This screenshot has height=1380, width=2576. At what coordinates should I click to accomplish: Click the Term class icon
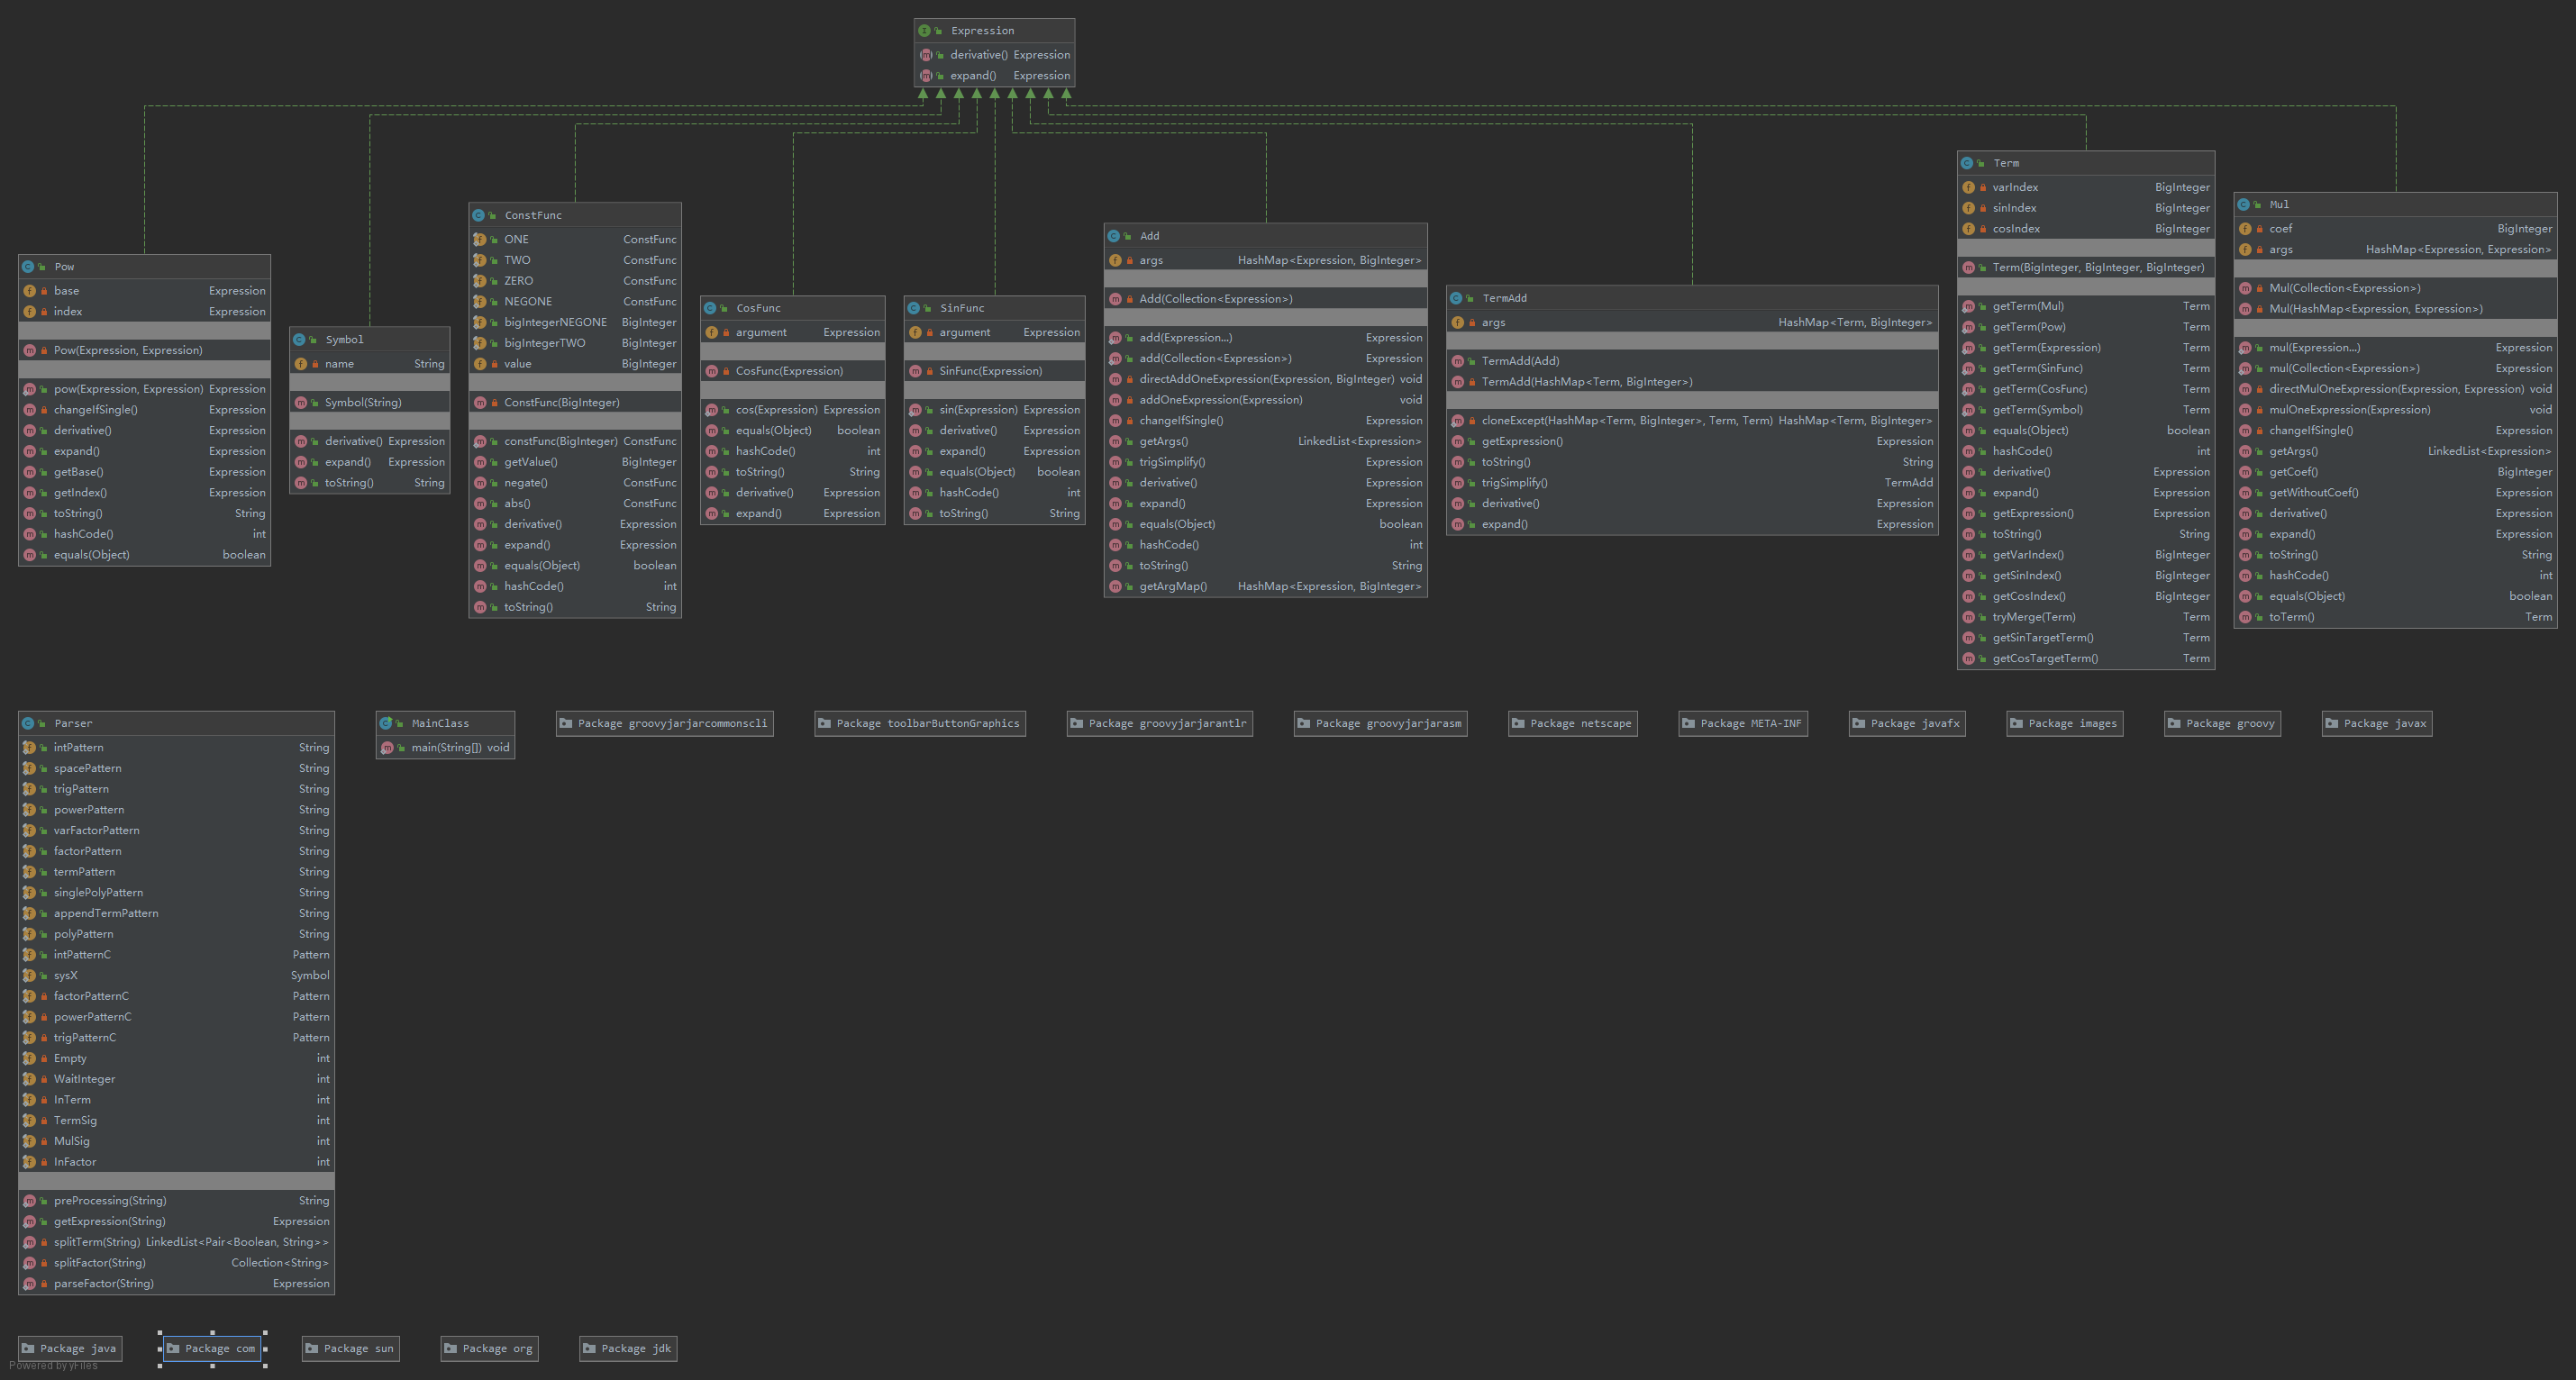[1967, 163]
